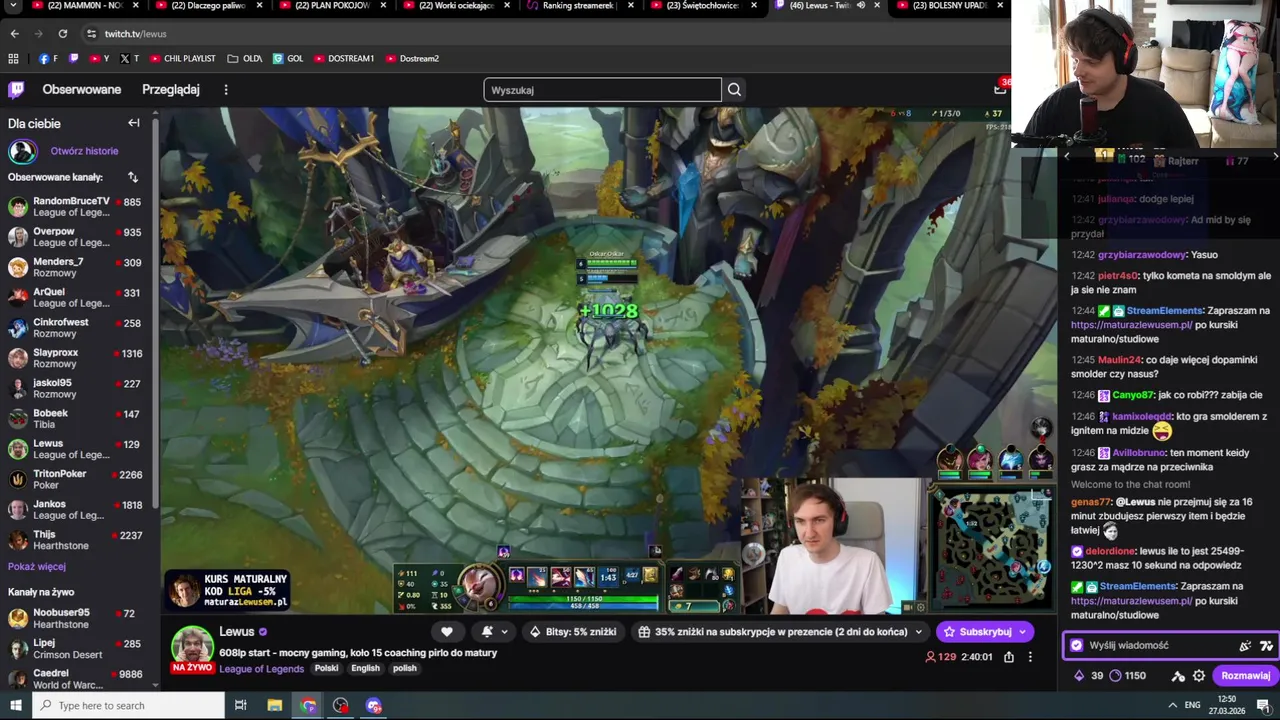Screen dimensions: 1280x720
Task: Open TritonPoker channel in sidebar
Action: point(78,479)
